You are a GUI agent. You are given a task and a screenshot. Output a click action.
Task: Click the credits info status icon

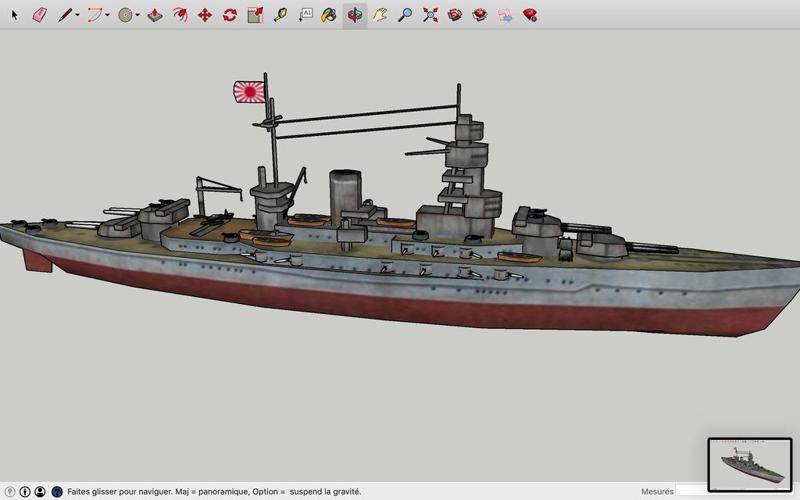click(24, 492)
